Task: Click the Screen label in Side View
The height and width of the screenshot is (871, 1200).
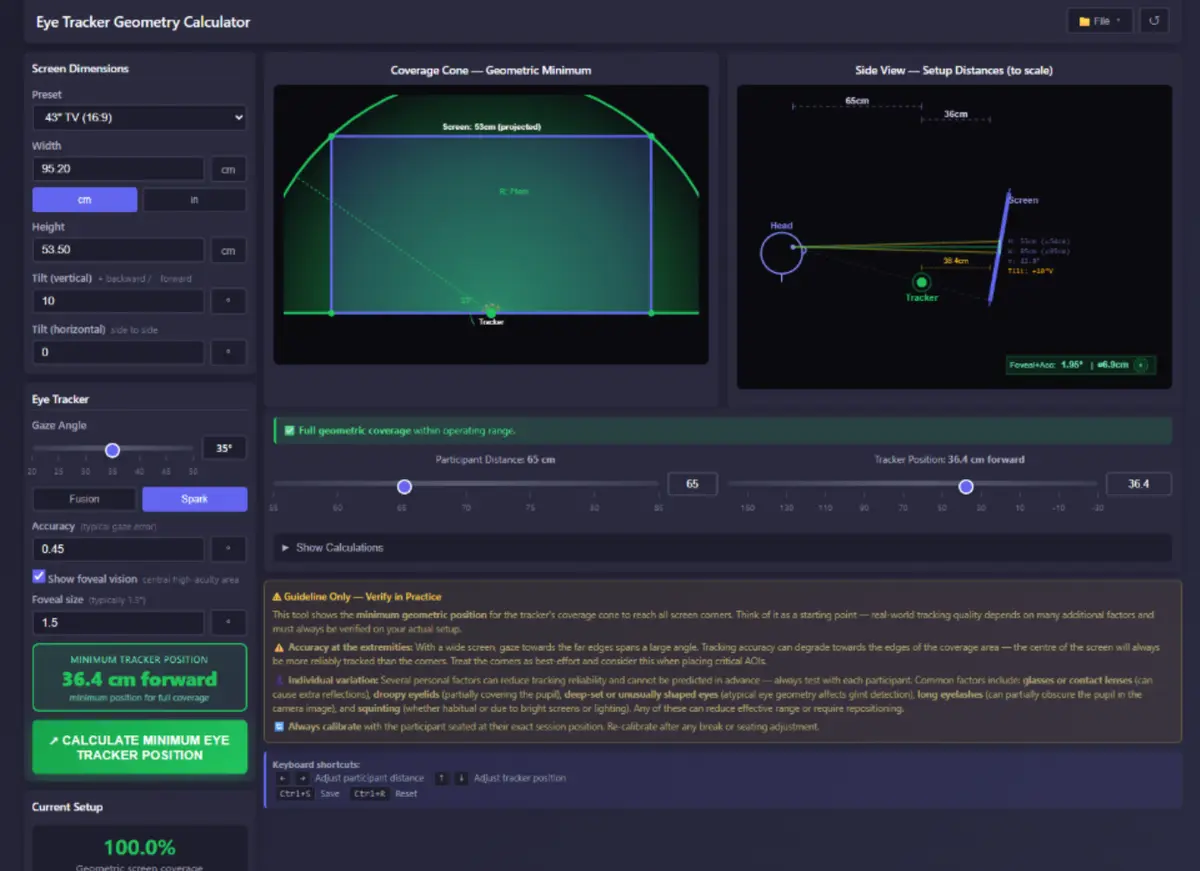Action: 1023,200
